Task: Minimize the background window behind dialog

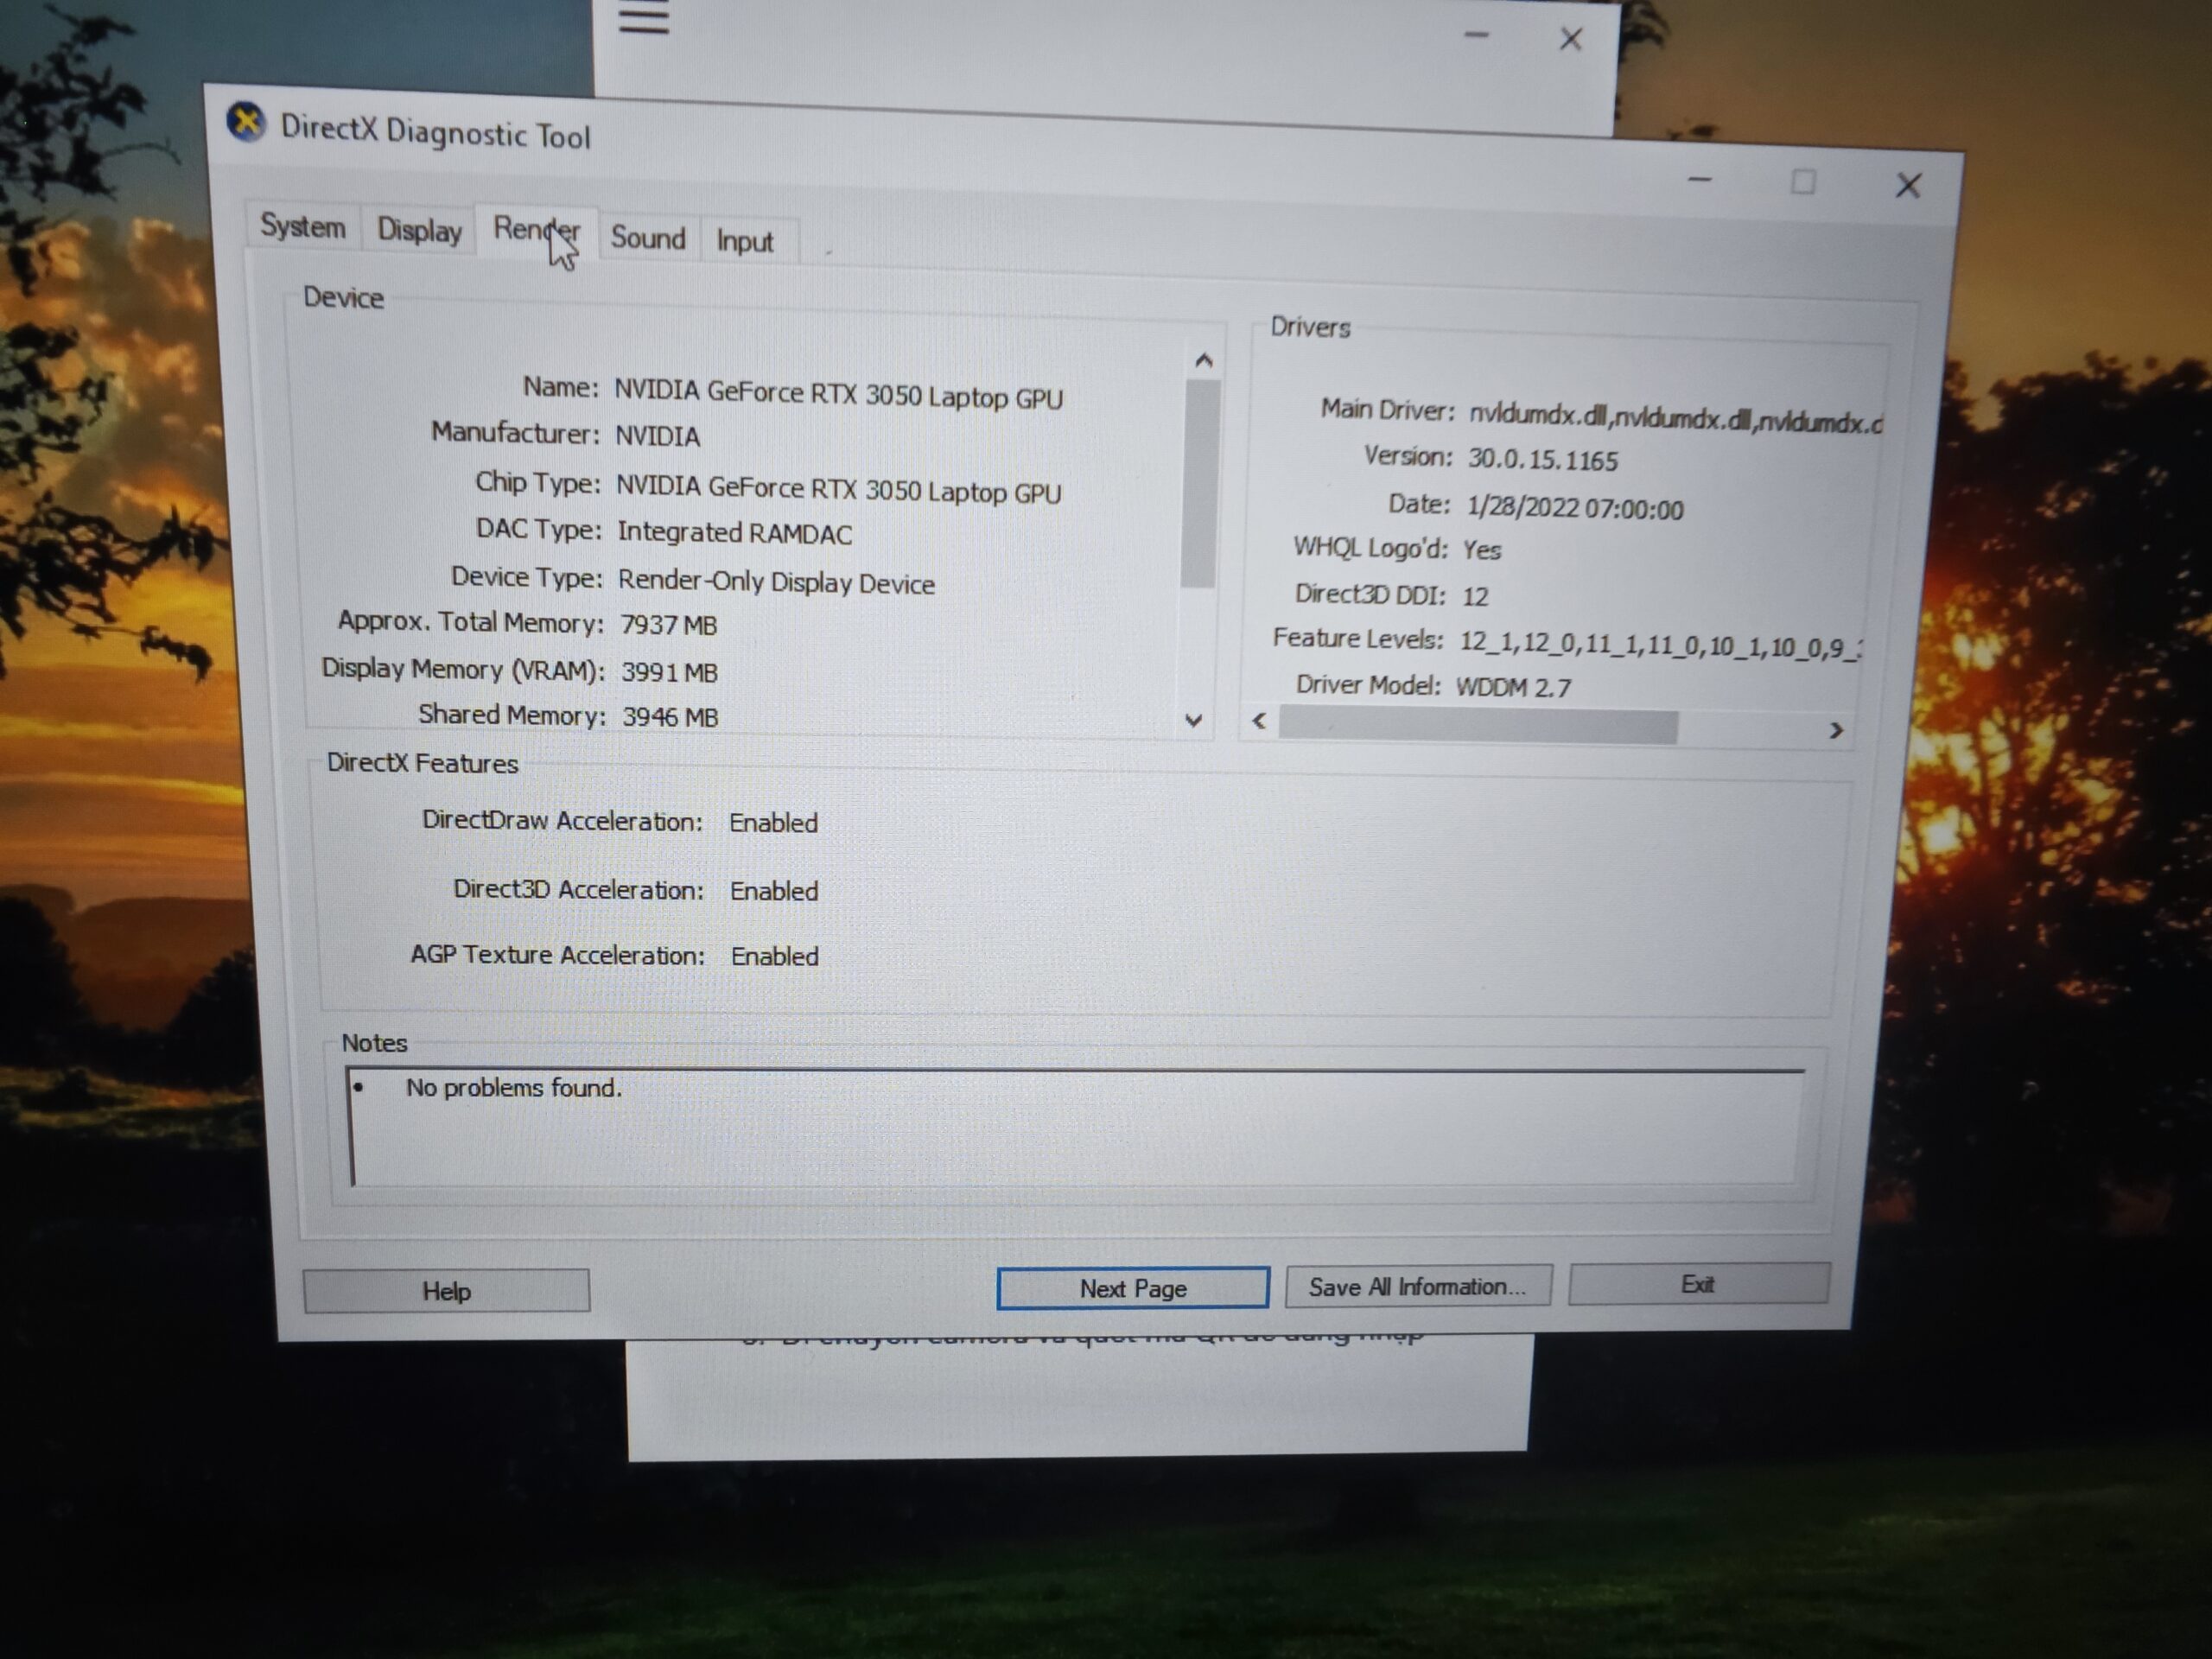Action: pos(1476,35)
